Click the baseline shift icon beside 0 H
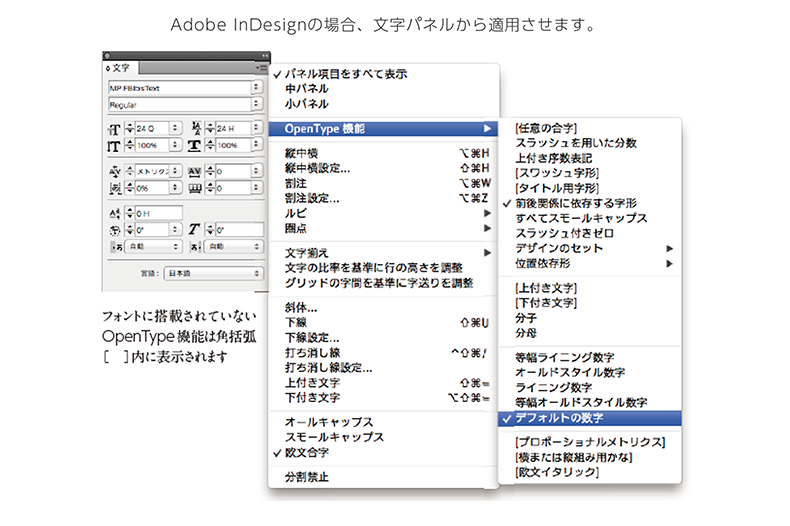Image resolution: width=790 pixels, height=526 pixels. pyautogui.click(x=115, y=214)
